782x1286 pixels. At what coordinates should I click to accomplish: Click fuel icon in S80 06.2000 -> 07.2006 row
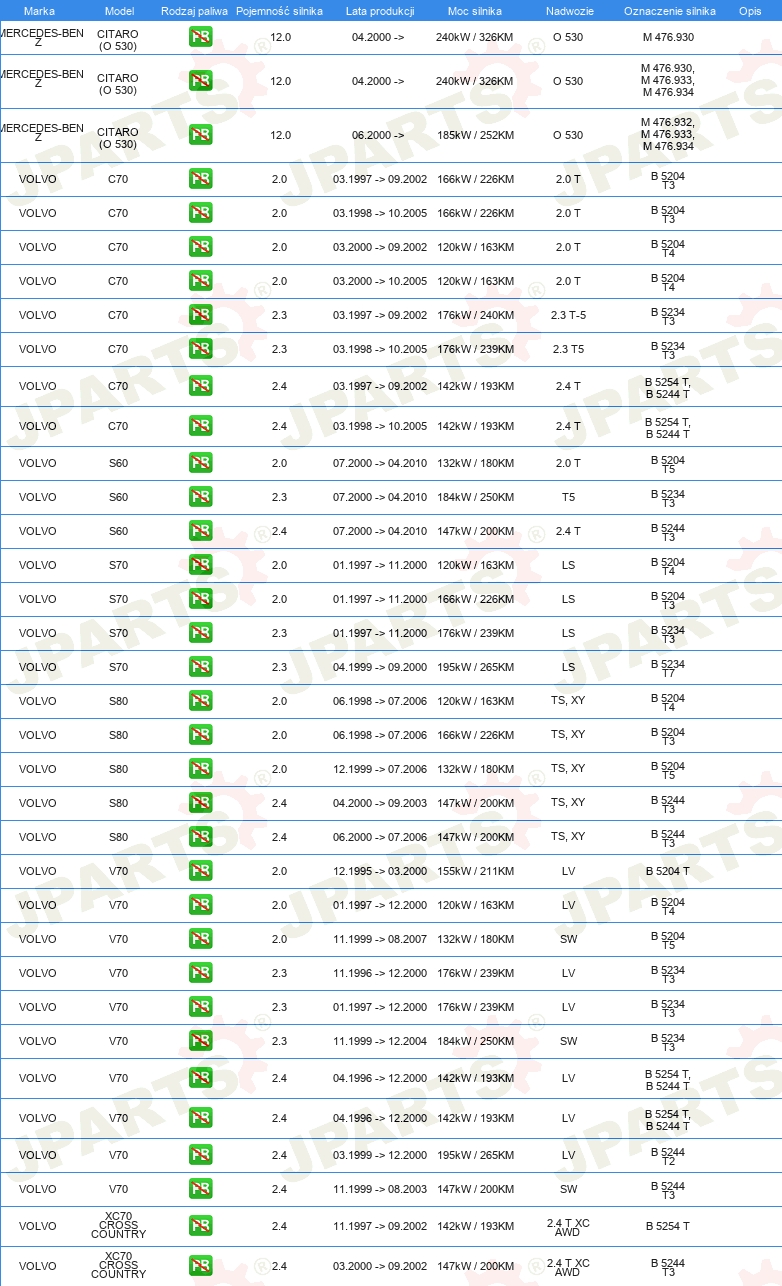[x=200, y=837]
